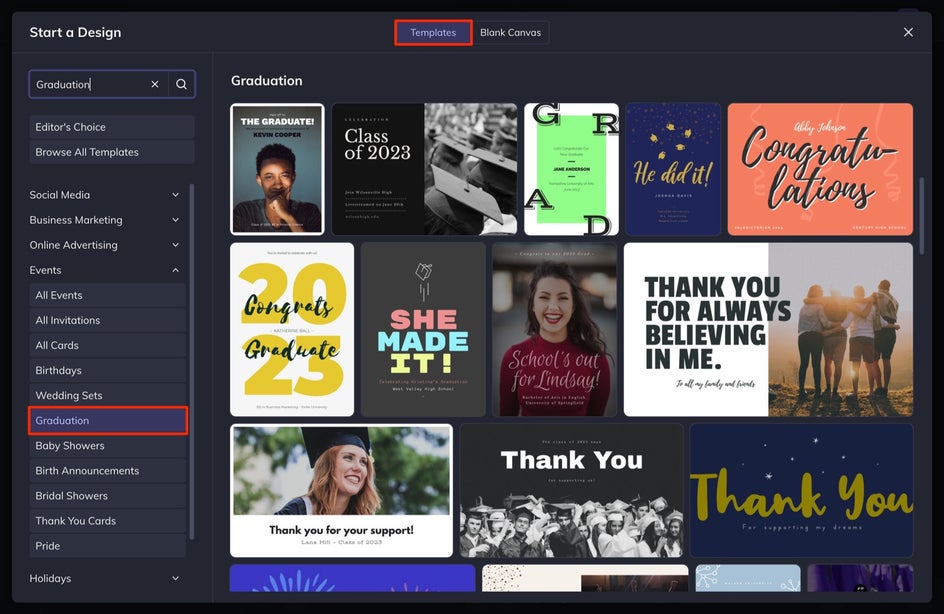The width and height of the screenshot is (944, 614).
Task: Open navy gold script Thank You template
Action: pyautogui.click(x=801, y=491)
